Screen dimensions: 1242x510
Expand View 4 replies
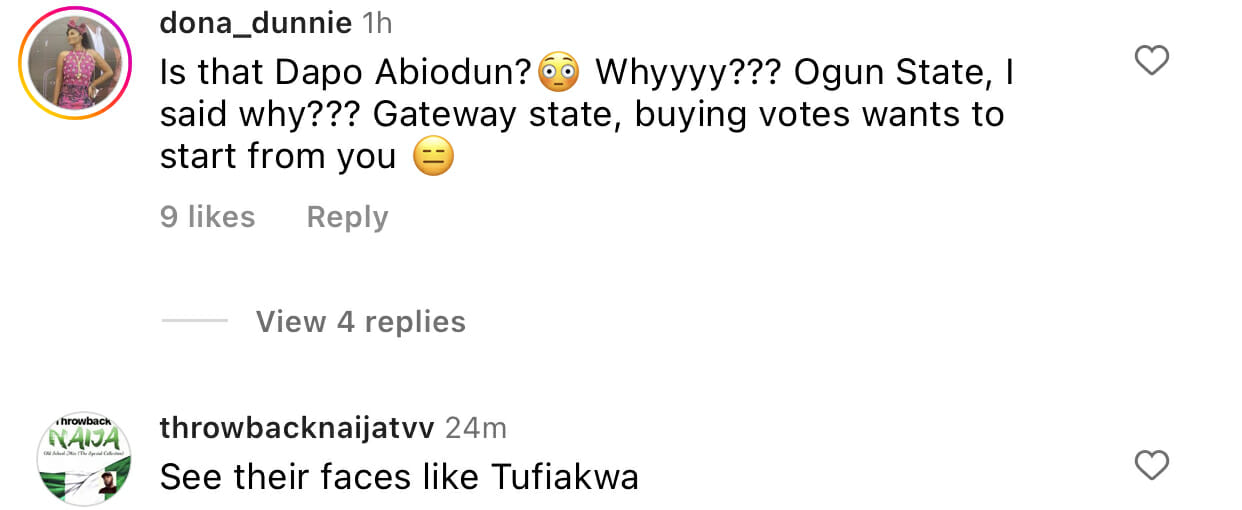point(360,322)
